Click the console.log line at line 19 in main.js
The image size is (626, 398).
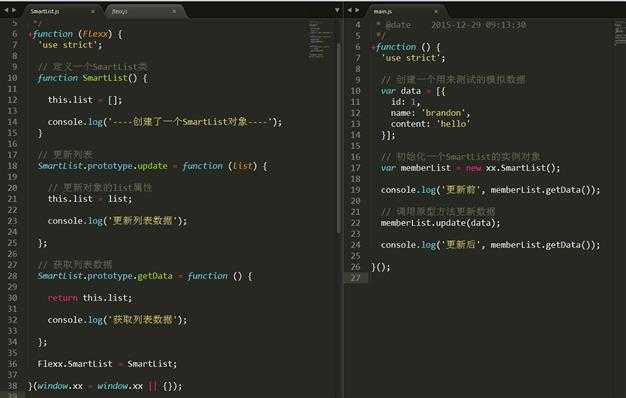[491, 190]
